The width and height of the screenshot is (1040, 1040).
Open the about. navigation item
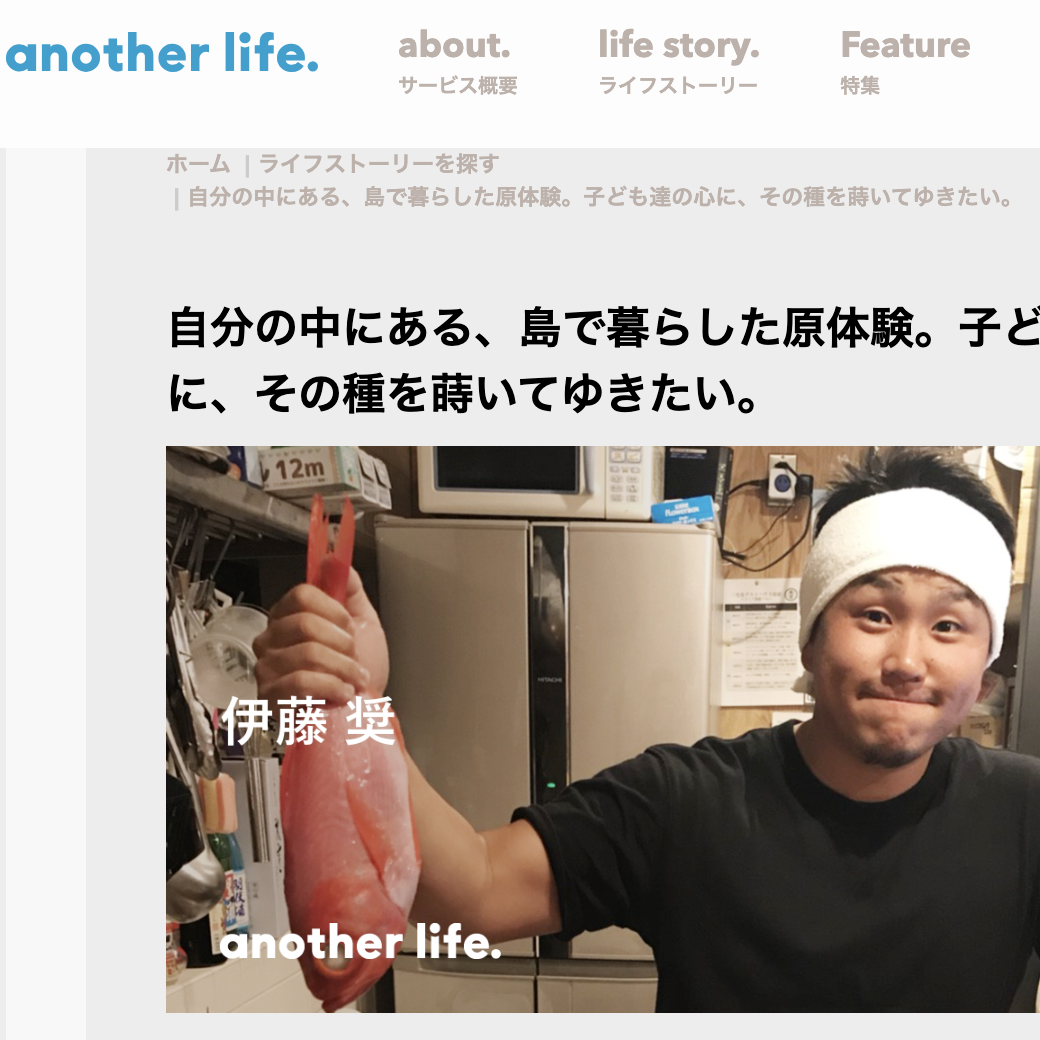pos(454,45)
